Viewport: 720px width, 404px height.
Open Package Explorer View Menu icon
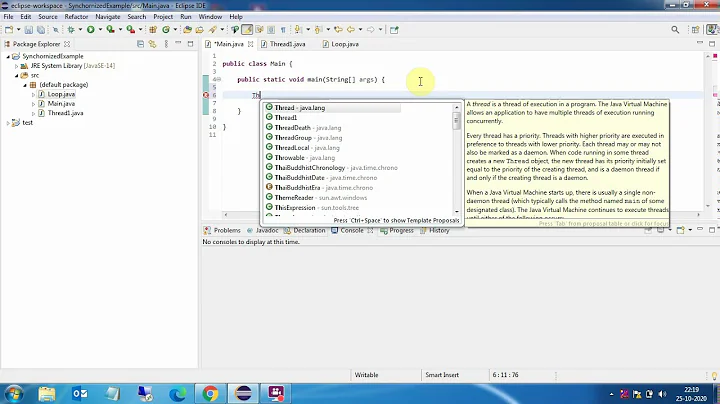166,44
